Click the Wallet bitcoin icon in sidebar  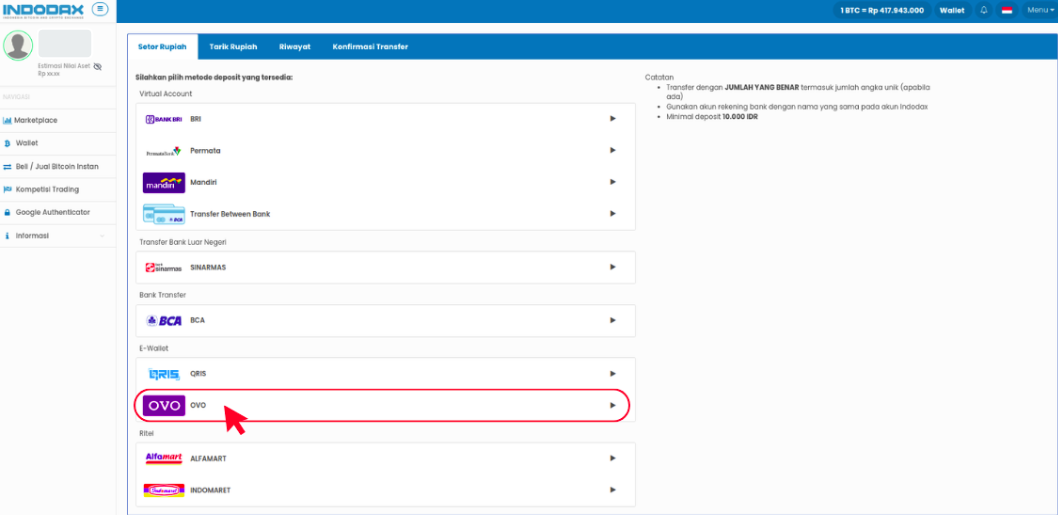[x=7, y=143]
